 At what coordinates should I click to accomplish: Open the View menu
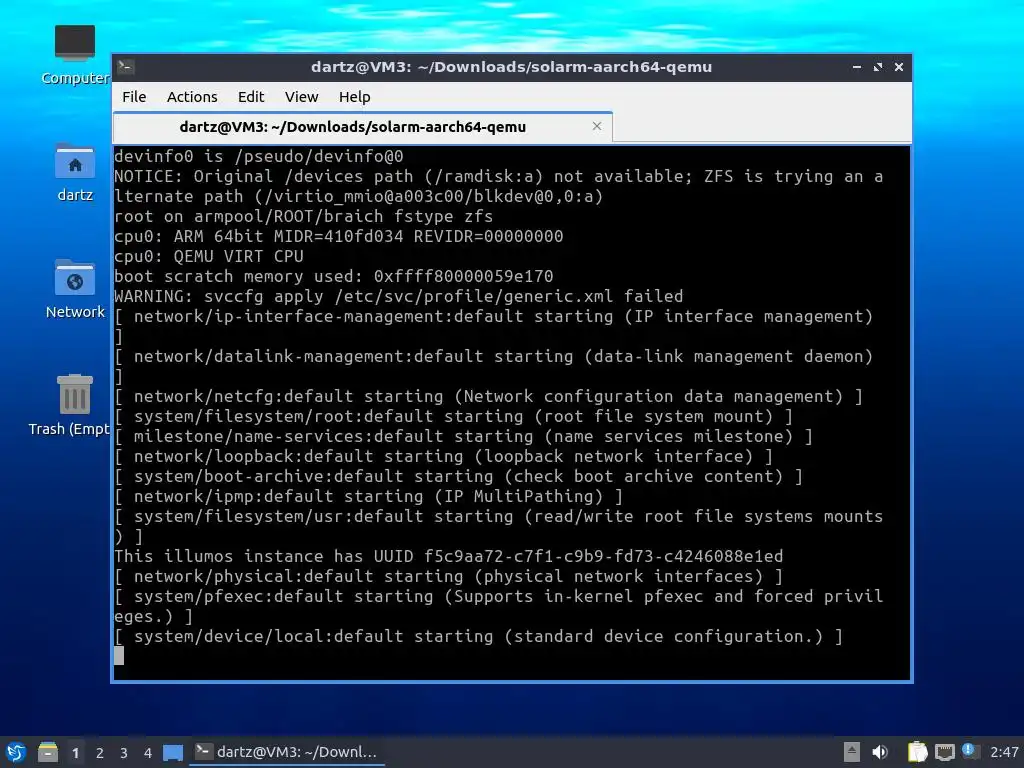(301, 97)
